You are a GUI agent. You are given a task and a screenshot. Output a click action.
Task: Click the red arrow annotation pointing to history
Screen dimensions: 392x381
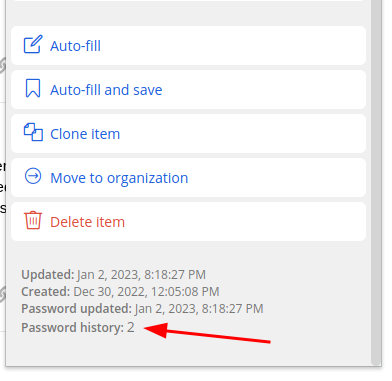tap(207, 333)
